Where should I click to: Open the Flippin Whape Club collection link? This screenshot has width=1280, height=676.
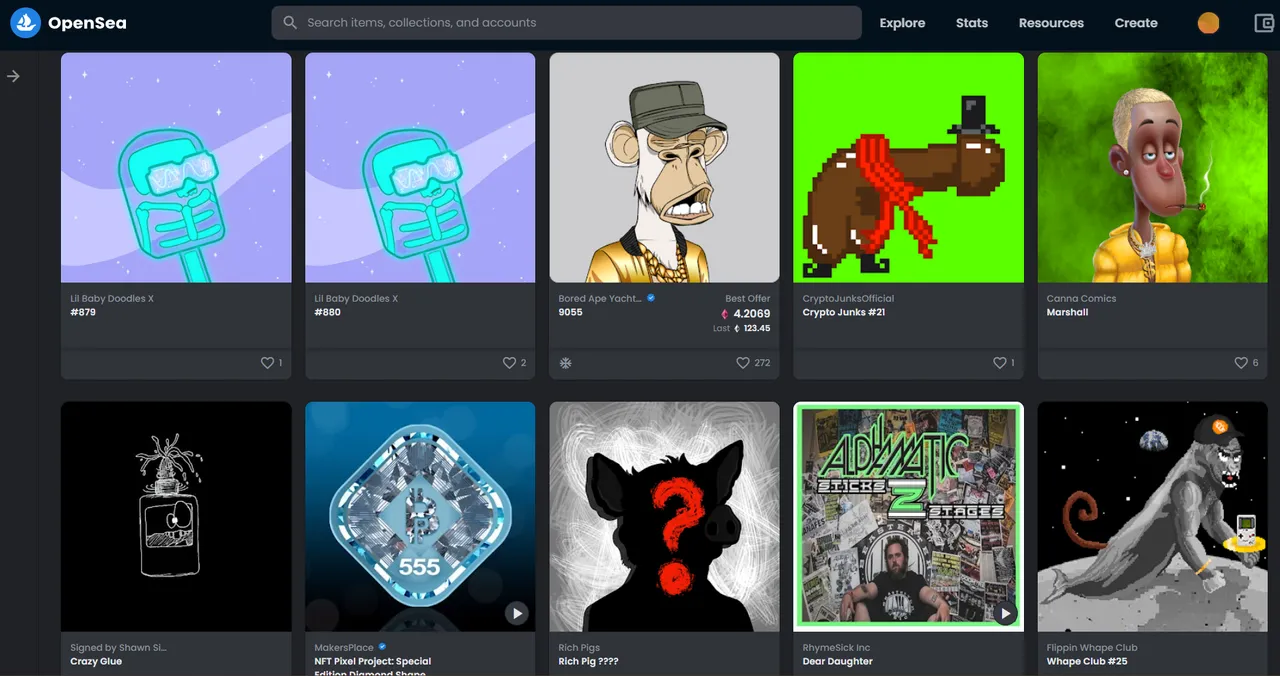pos(1092,647)
